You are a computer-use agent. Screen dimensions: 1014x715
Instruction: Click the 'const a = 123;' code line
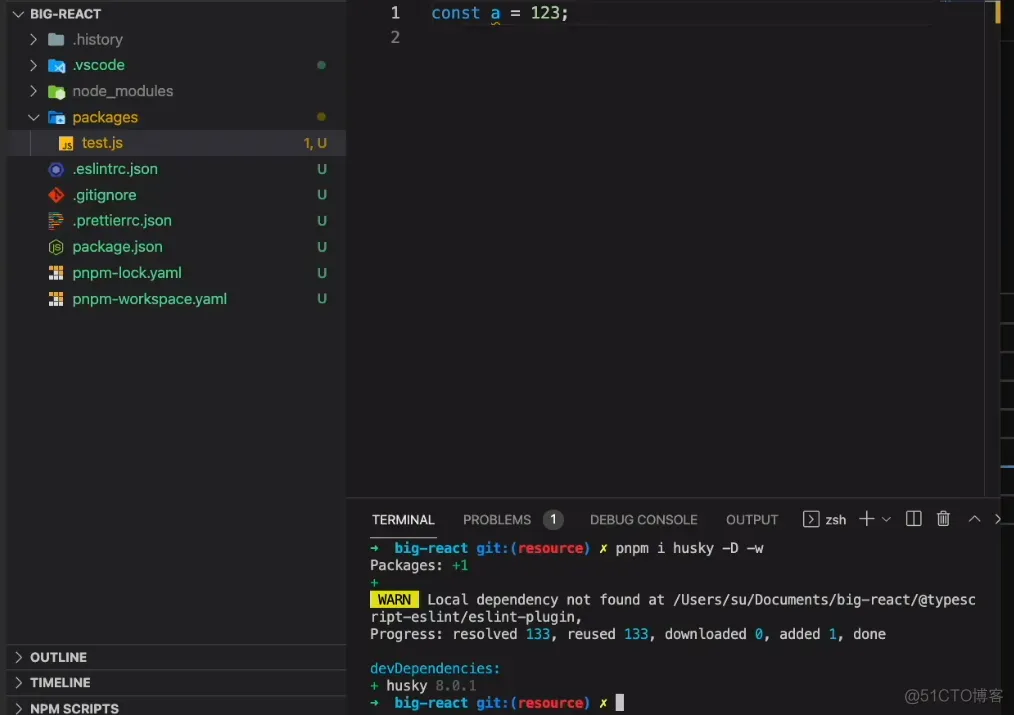(499, 13)
